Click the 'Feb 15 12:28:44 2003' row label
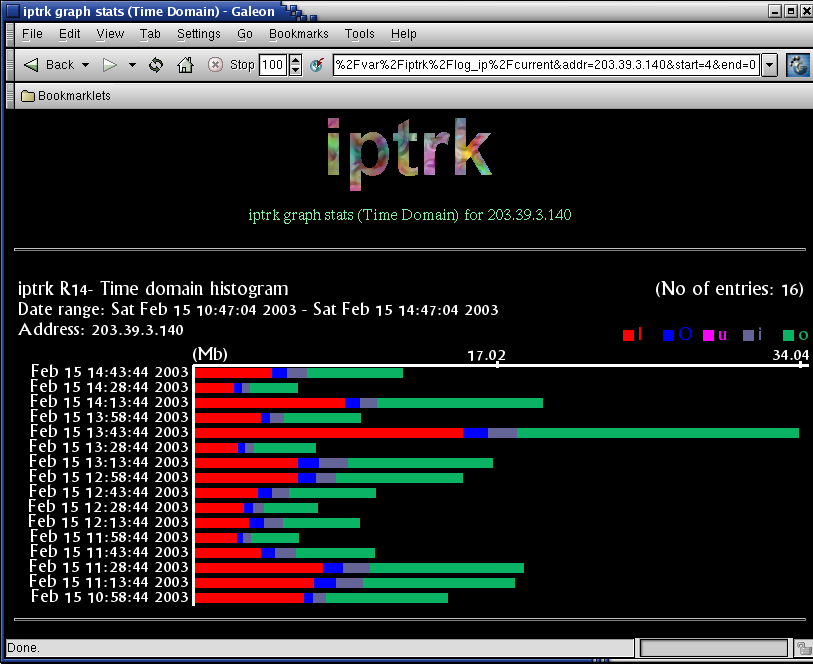Viewport: 813px width, 664px height. [108, 507]
